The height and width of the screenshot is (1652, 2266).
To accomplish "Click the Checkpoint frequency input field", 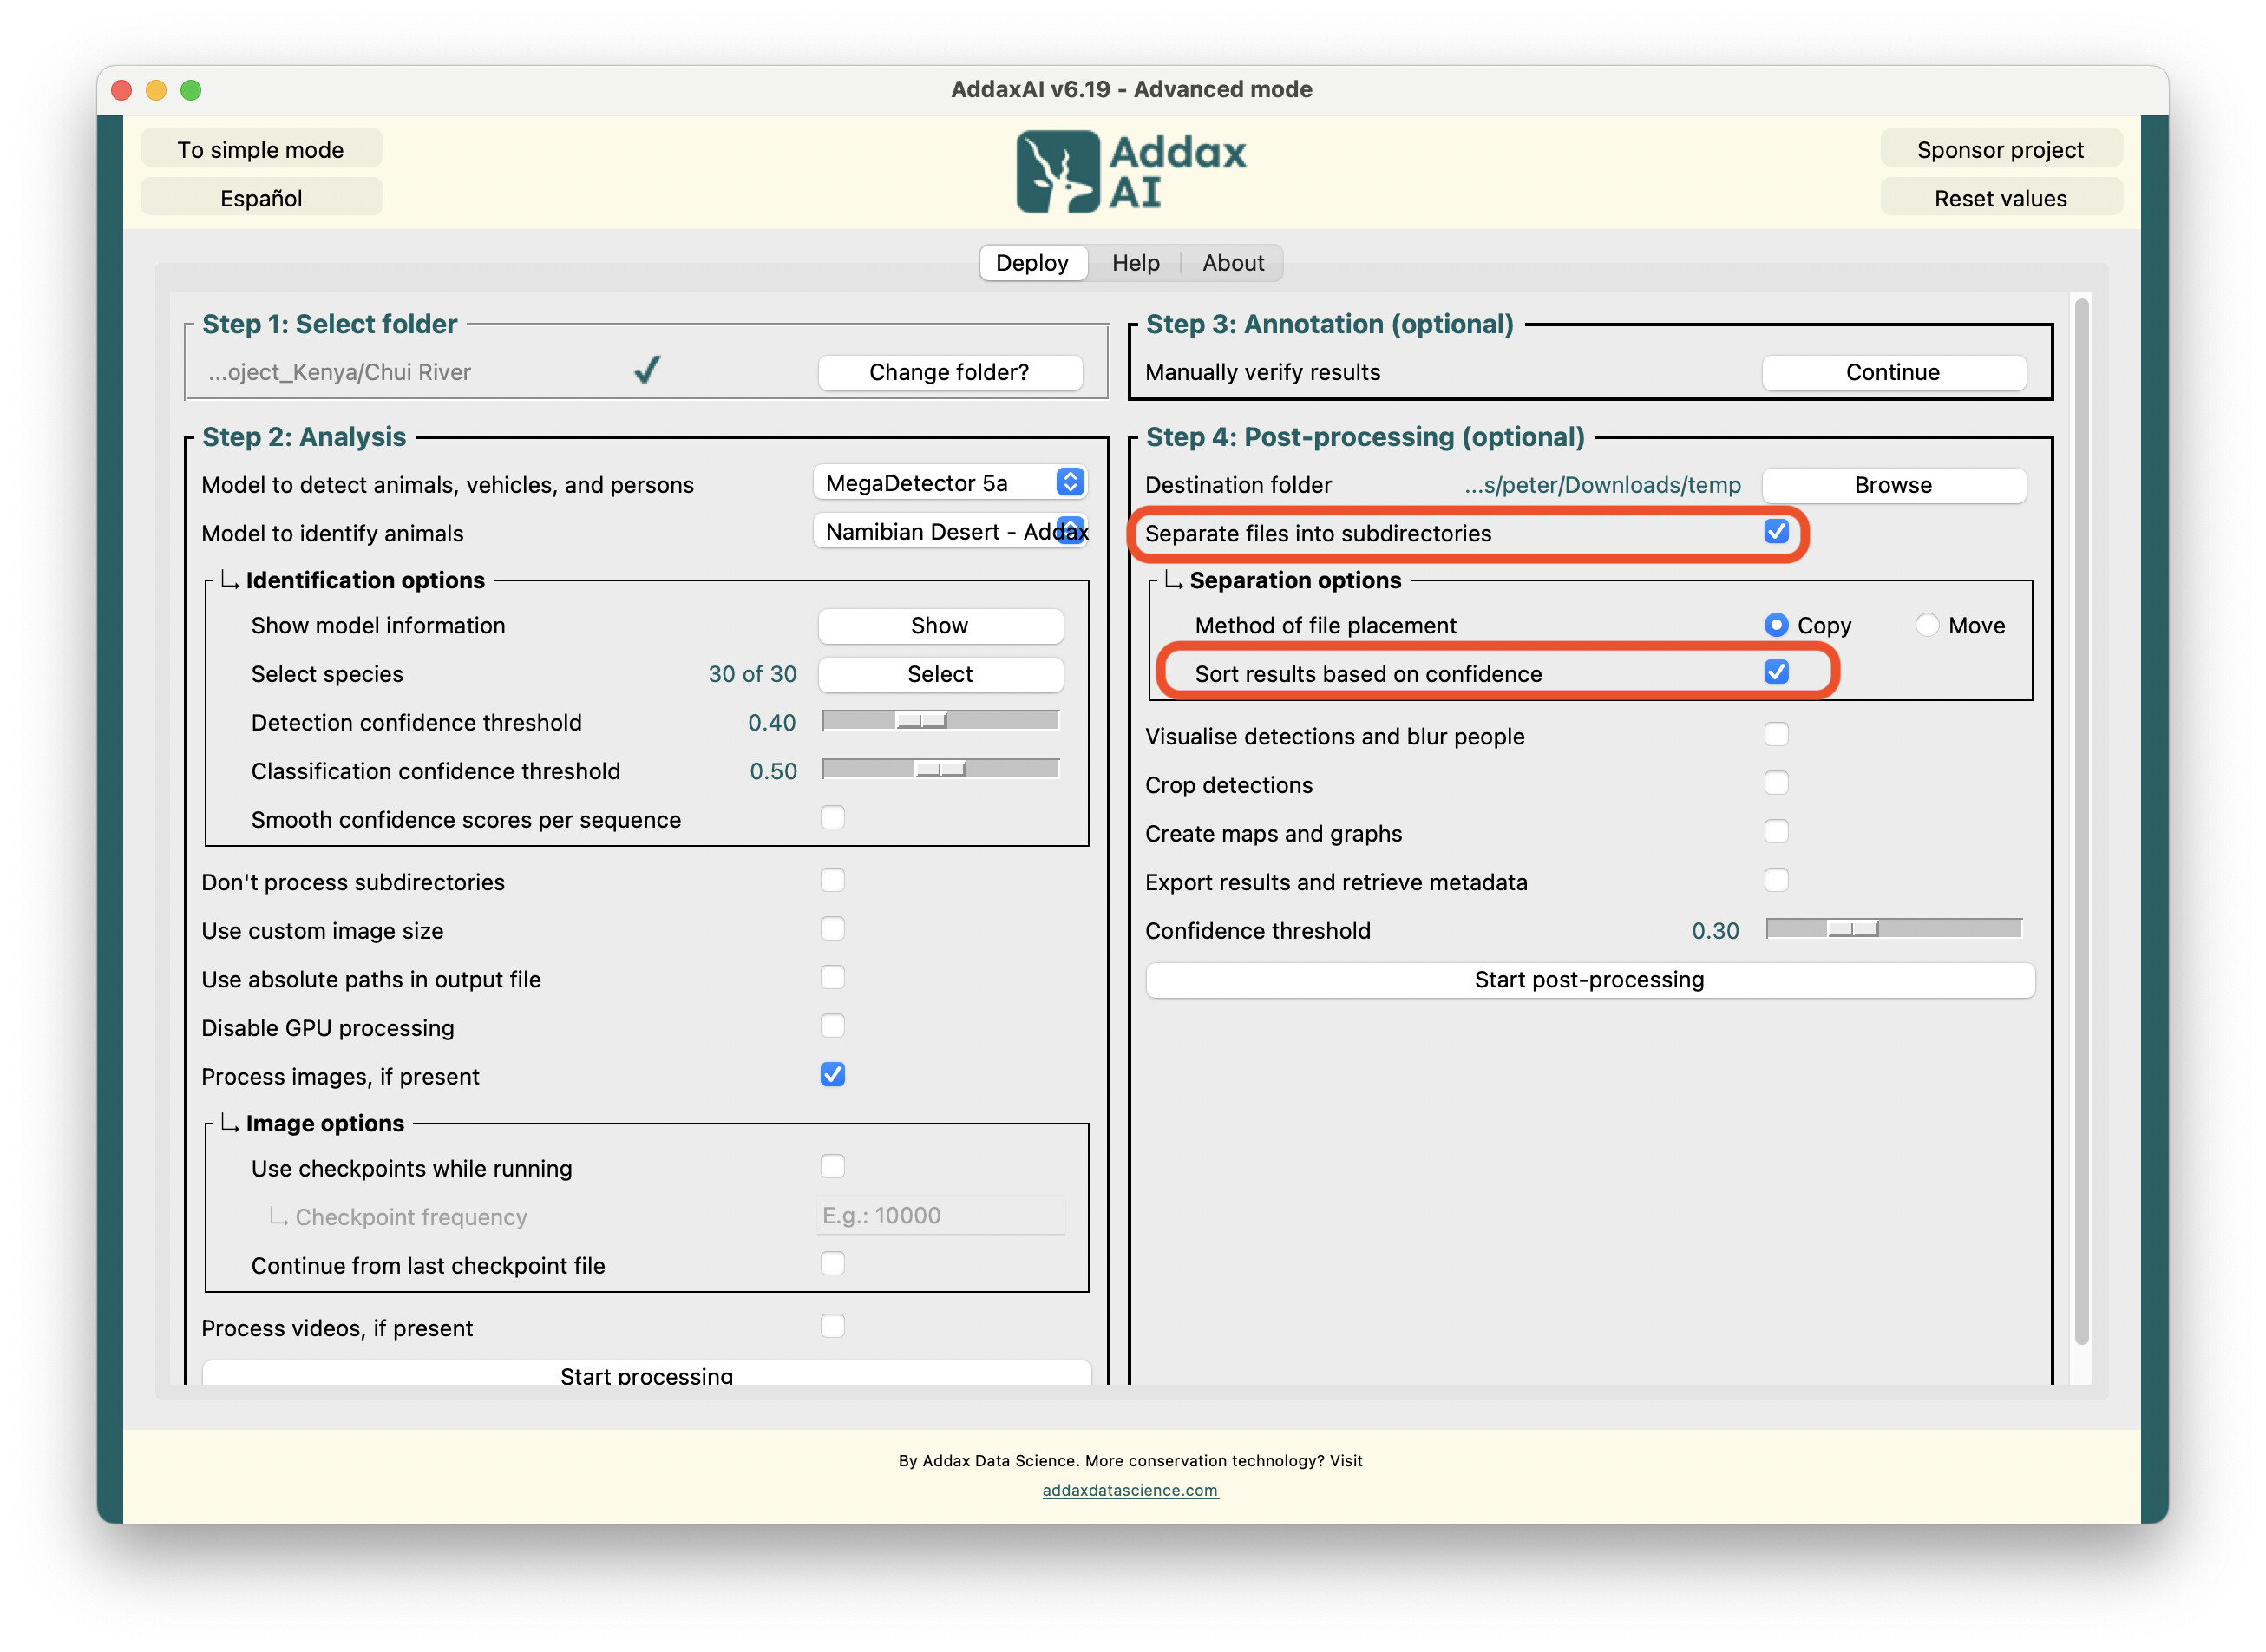I will 940,1216.
